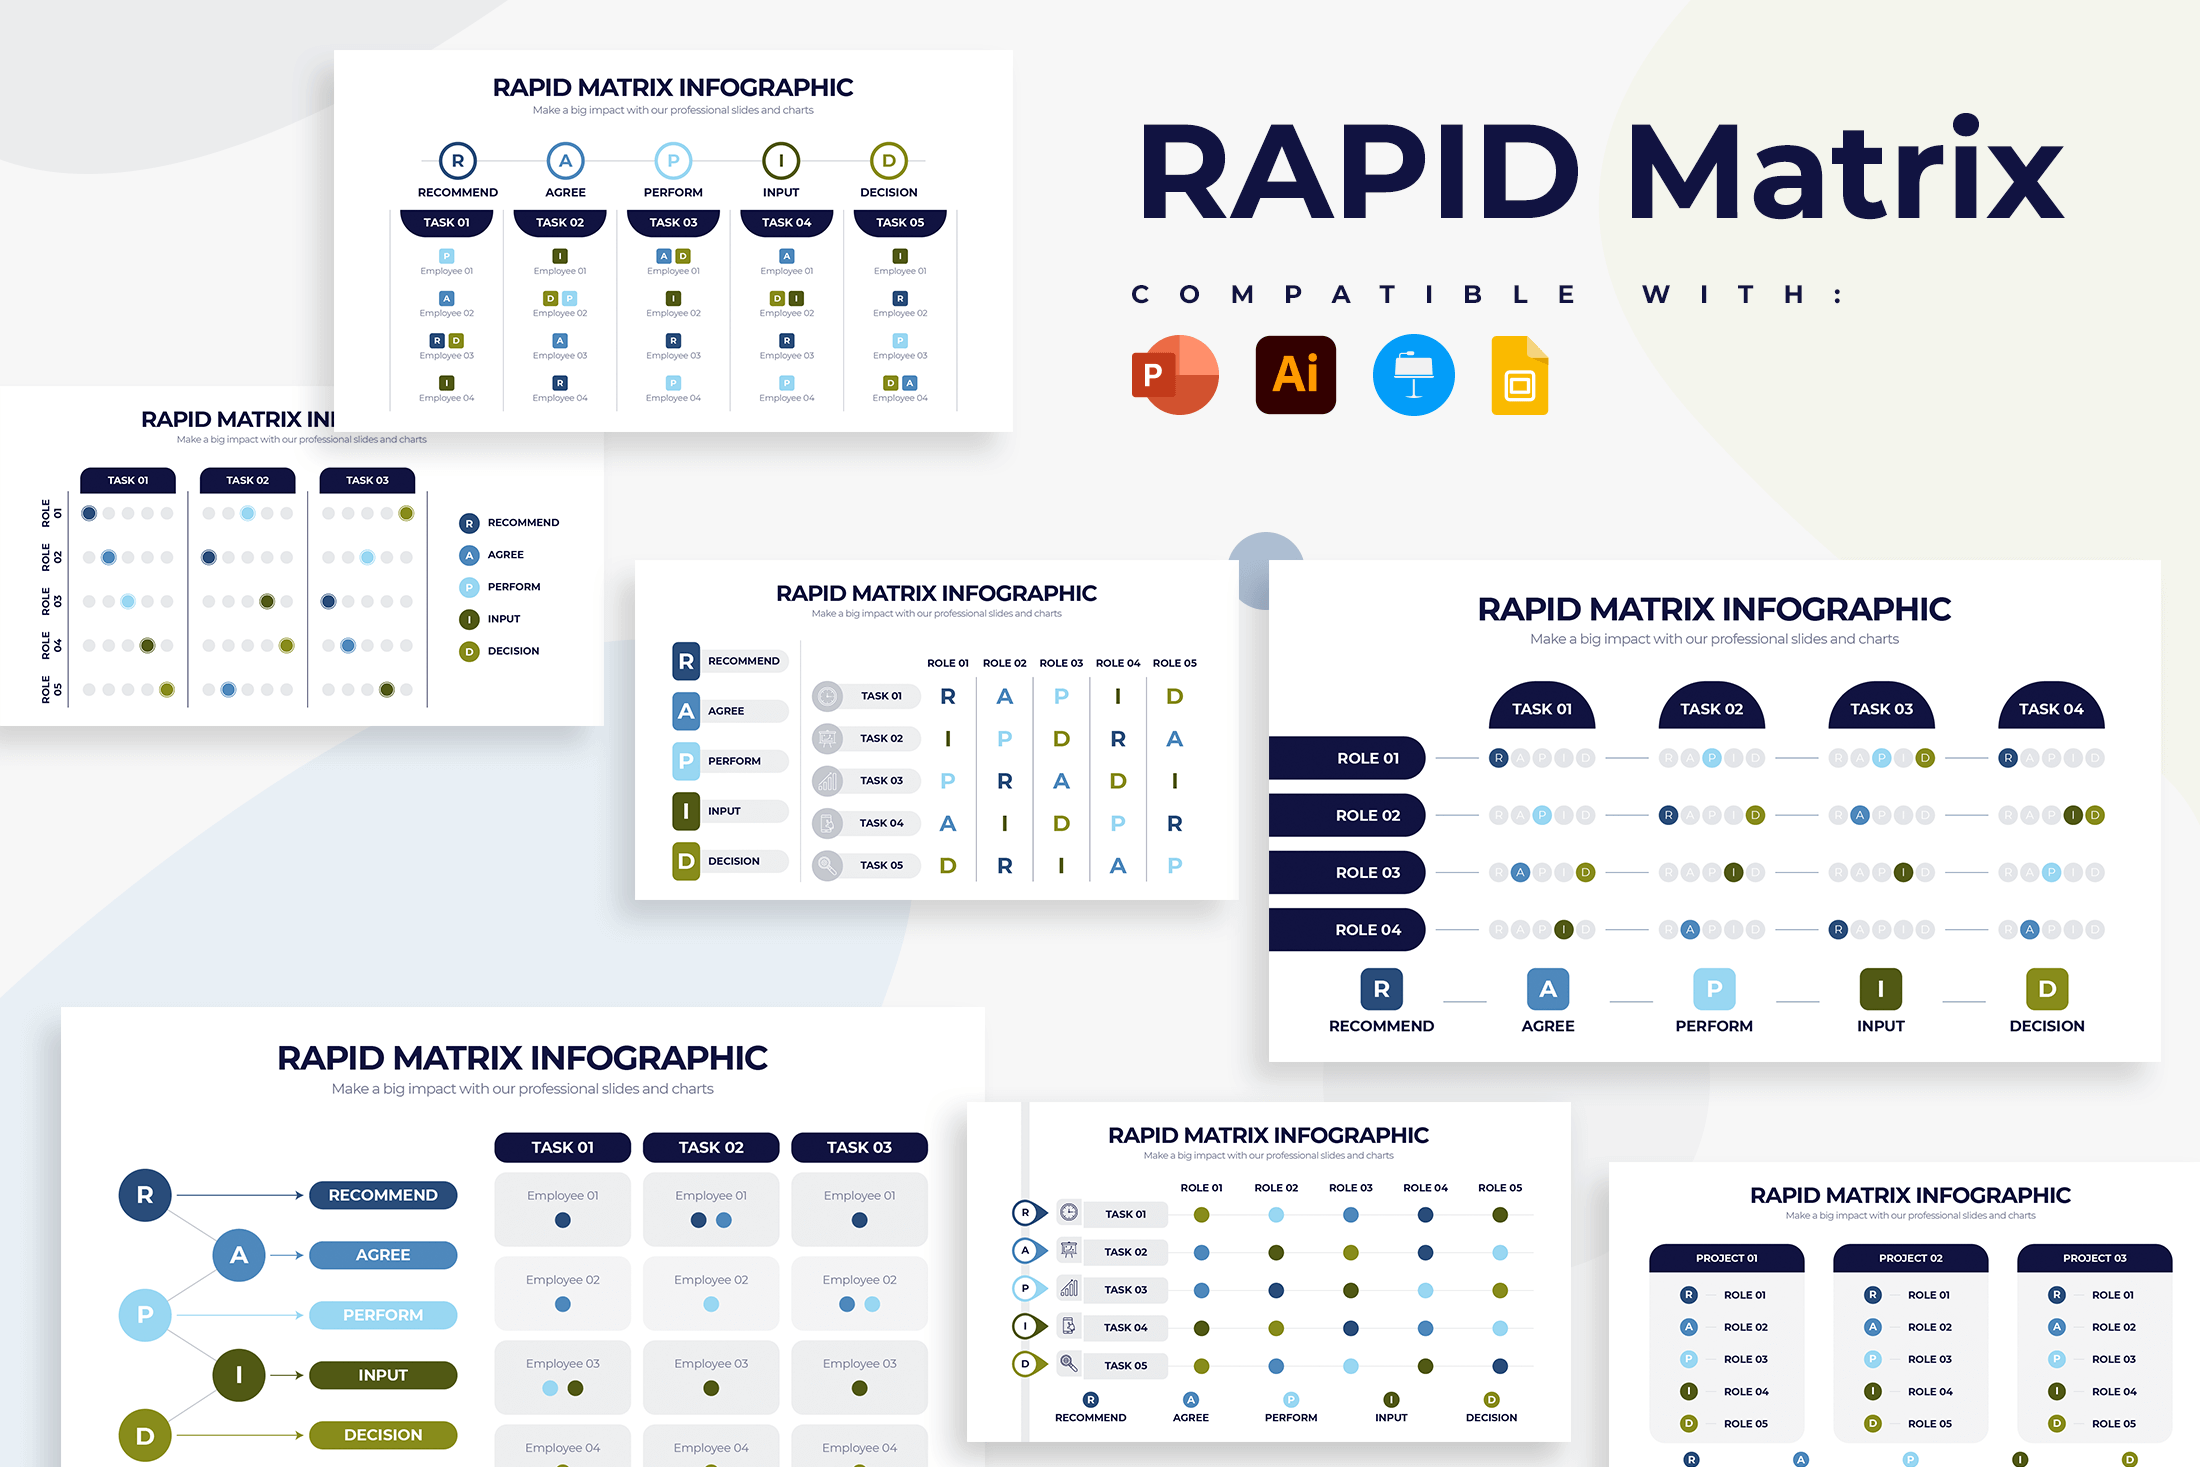Click the dark-green I square left of INPUT pill
The image size is (2200, 1467).
[x=686, y=811]
